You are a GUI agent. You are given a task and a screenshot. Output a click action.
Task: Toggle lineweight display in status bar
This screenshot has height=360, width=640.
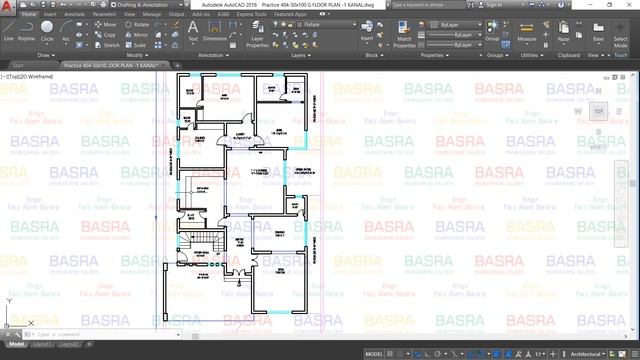click(x=496, y=354)
